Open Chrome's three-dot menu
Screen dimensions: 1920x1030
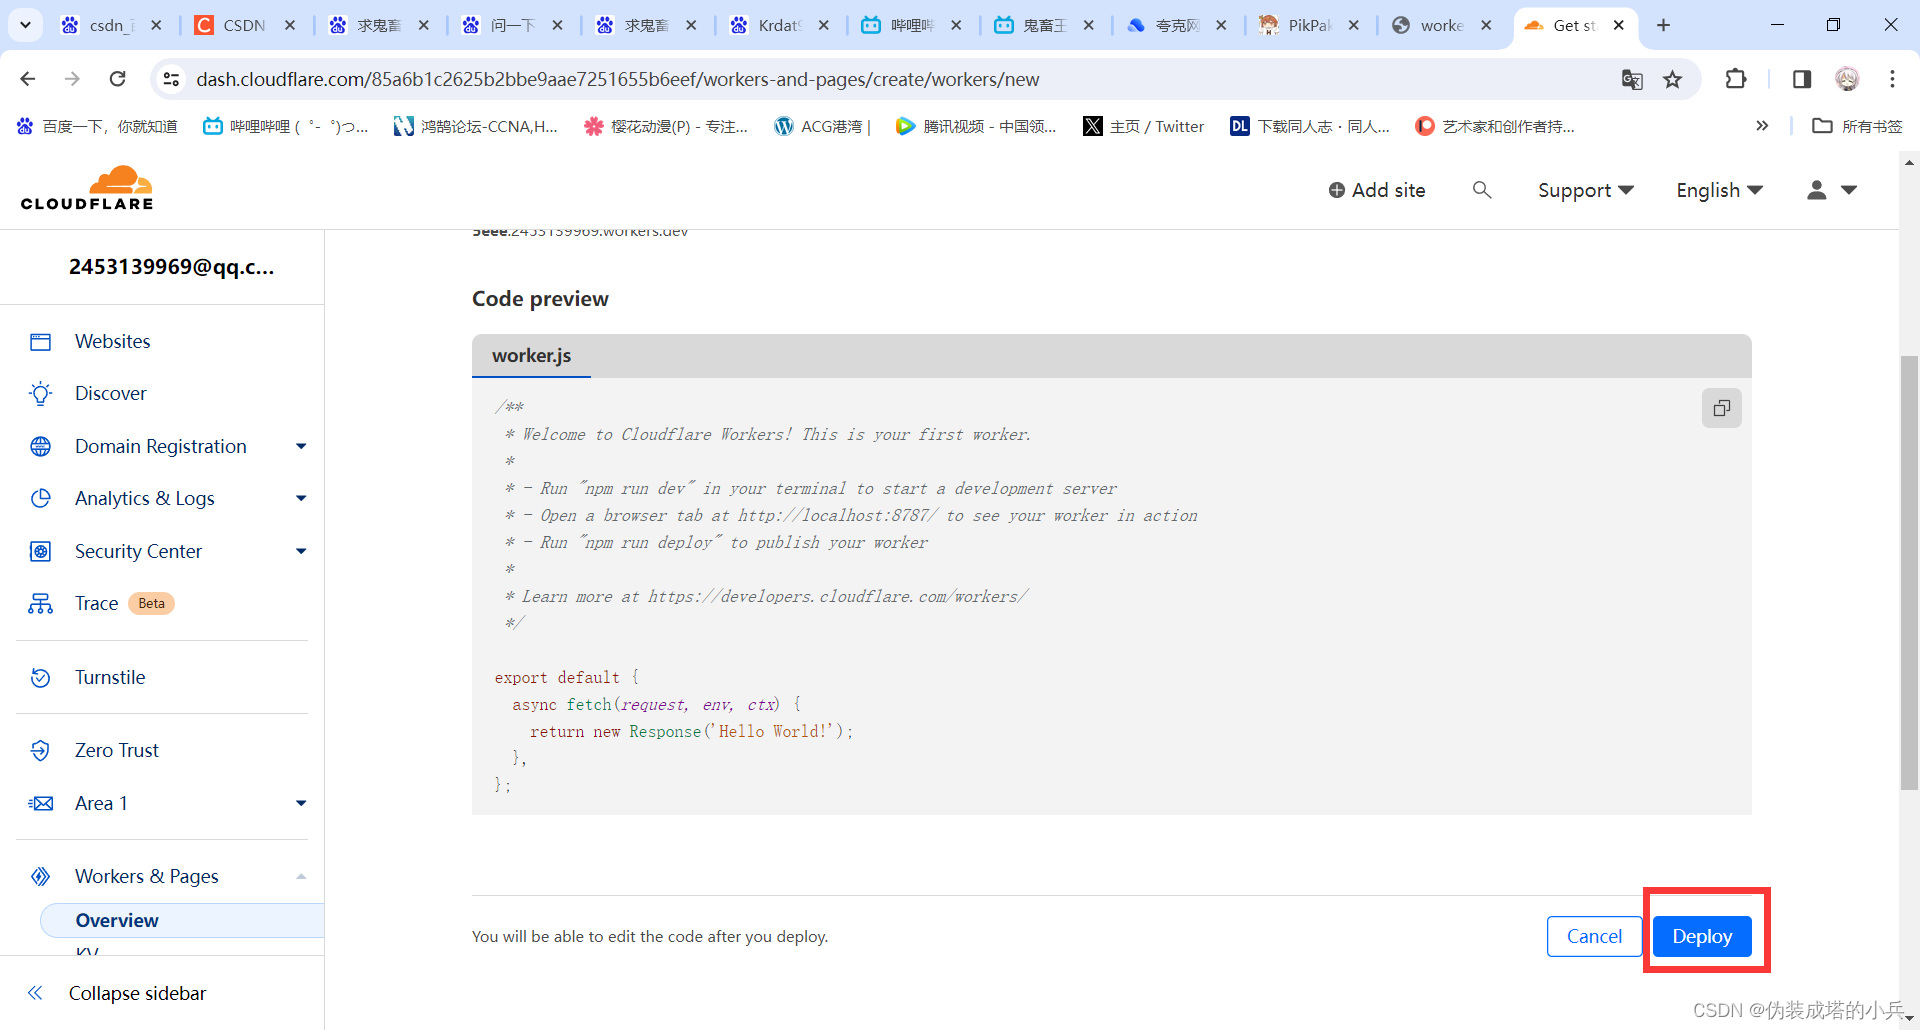click(x=1892, y=79)
